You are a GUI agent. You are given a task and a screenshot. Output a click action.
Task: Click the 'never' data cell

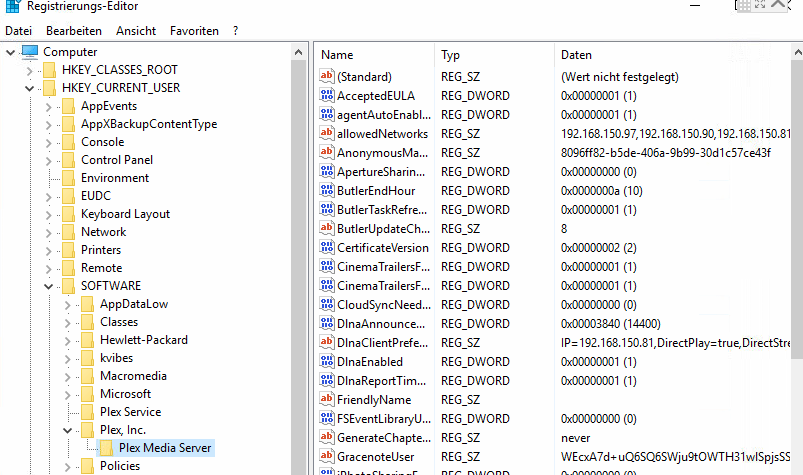coord(575,438)
